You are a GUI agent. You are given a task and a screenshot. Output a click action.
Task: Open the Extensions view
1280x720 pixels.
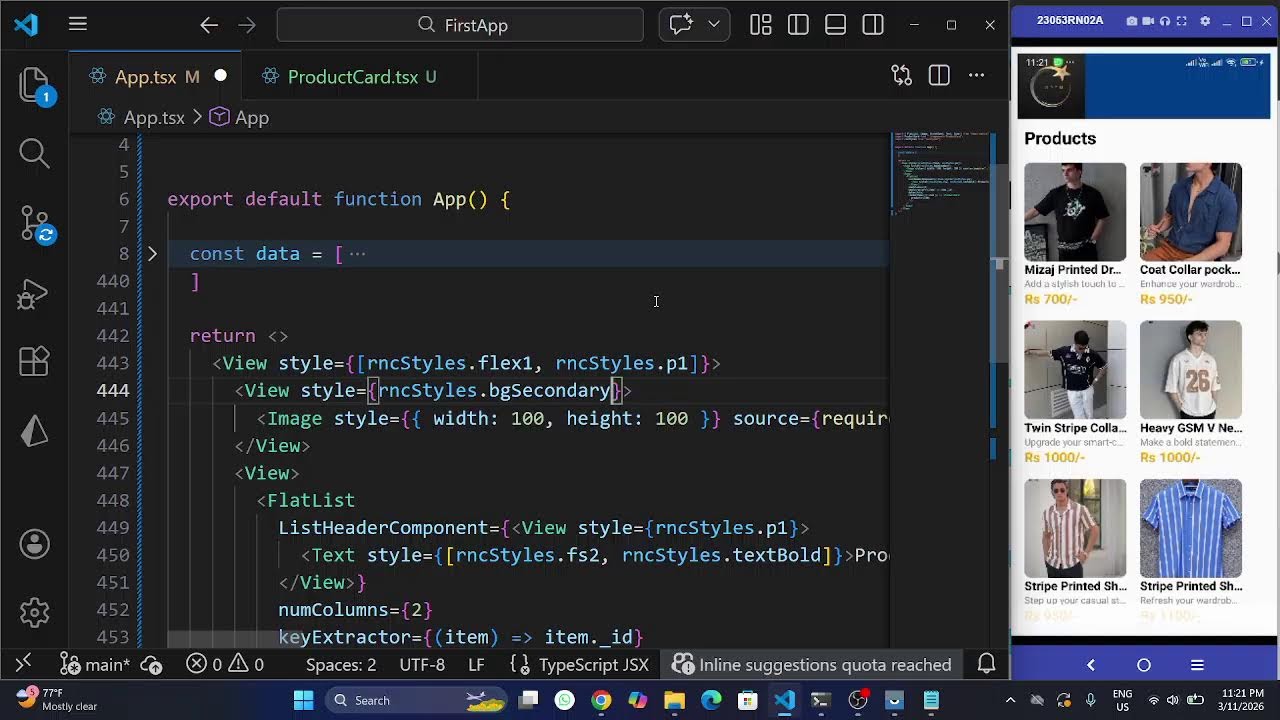35,361
